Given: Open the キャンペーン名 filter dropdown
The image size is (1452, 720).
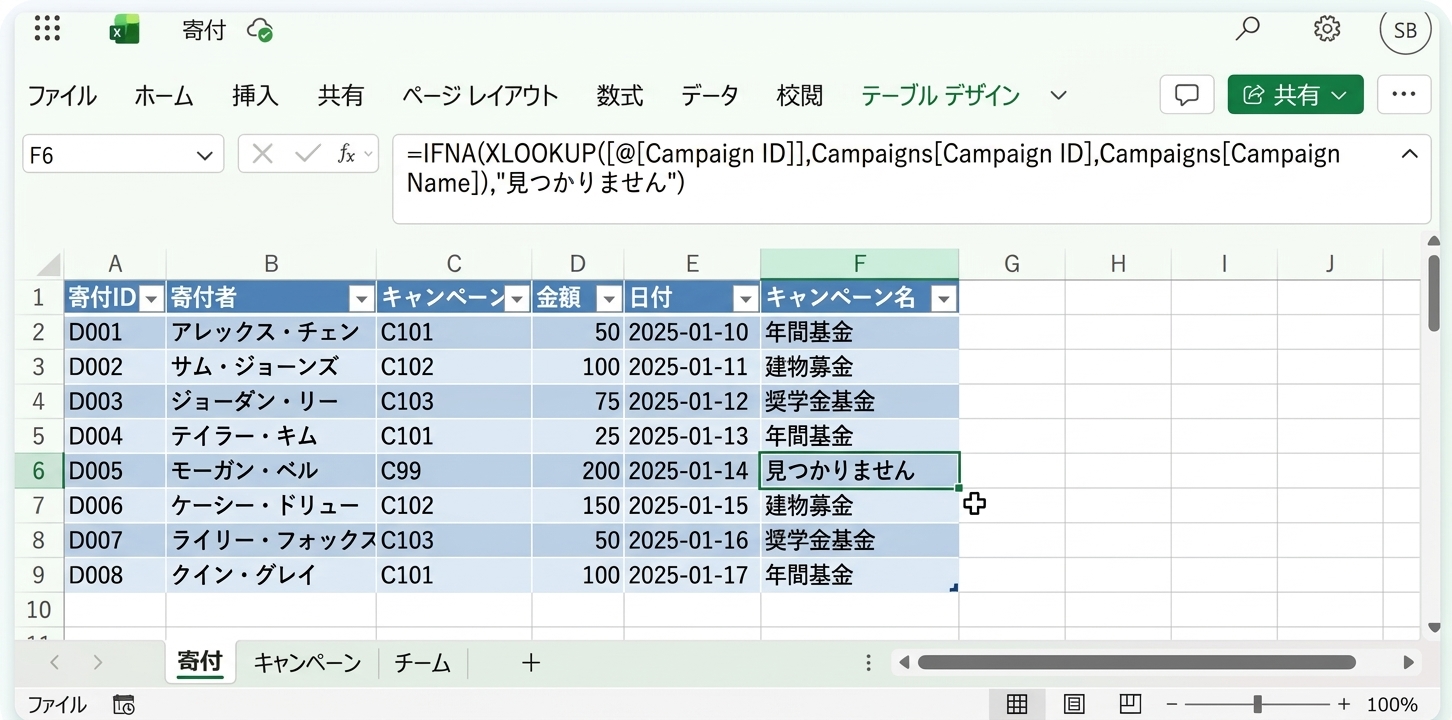Looking at the screenshot, I should [x=943, y=298].
